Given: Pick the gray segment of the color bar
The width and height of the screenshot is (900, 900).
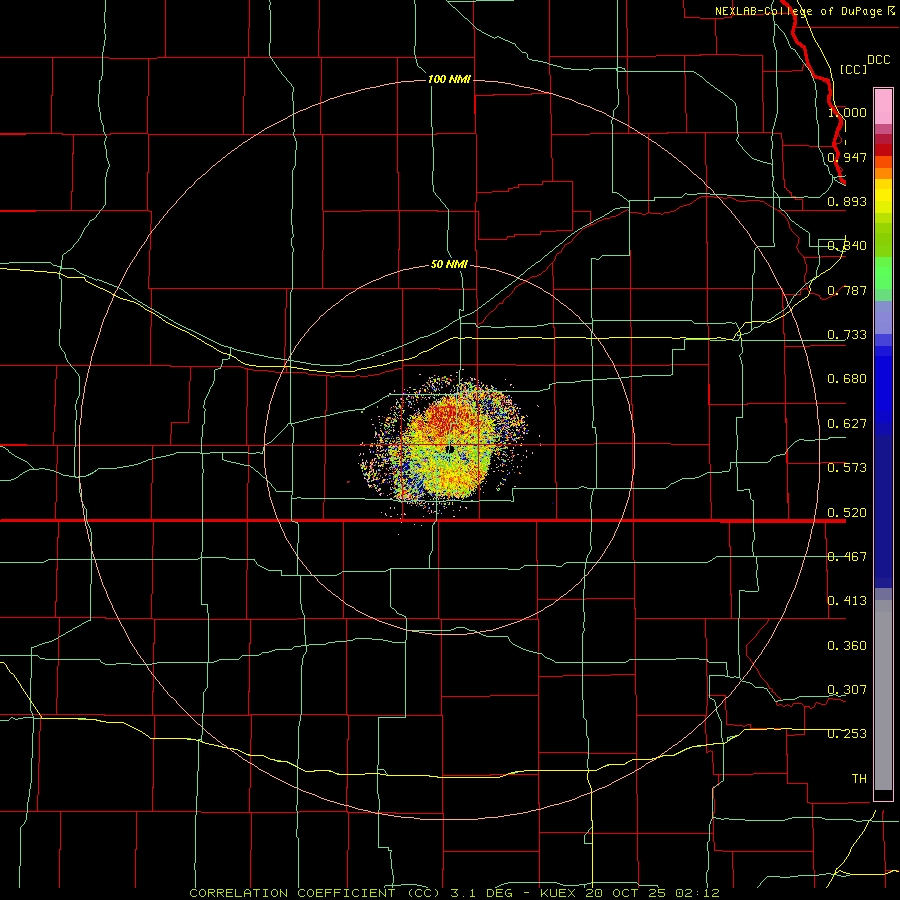Looking at the screenshot, I should (x=883, y=695).
